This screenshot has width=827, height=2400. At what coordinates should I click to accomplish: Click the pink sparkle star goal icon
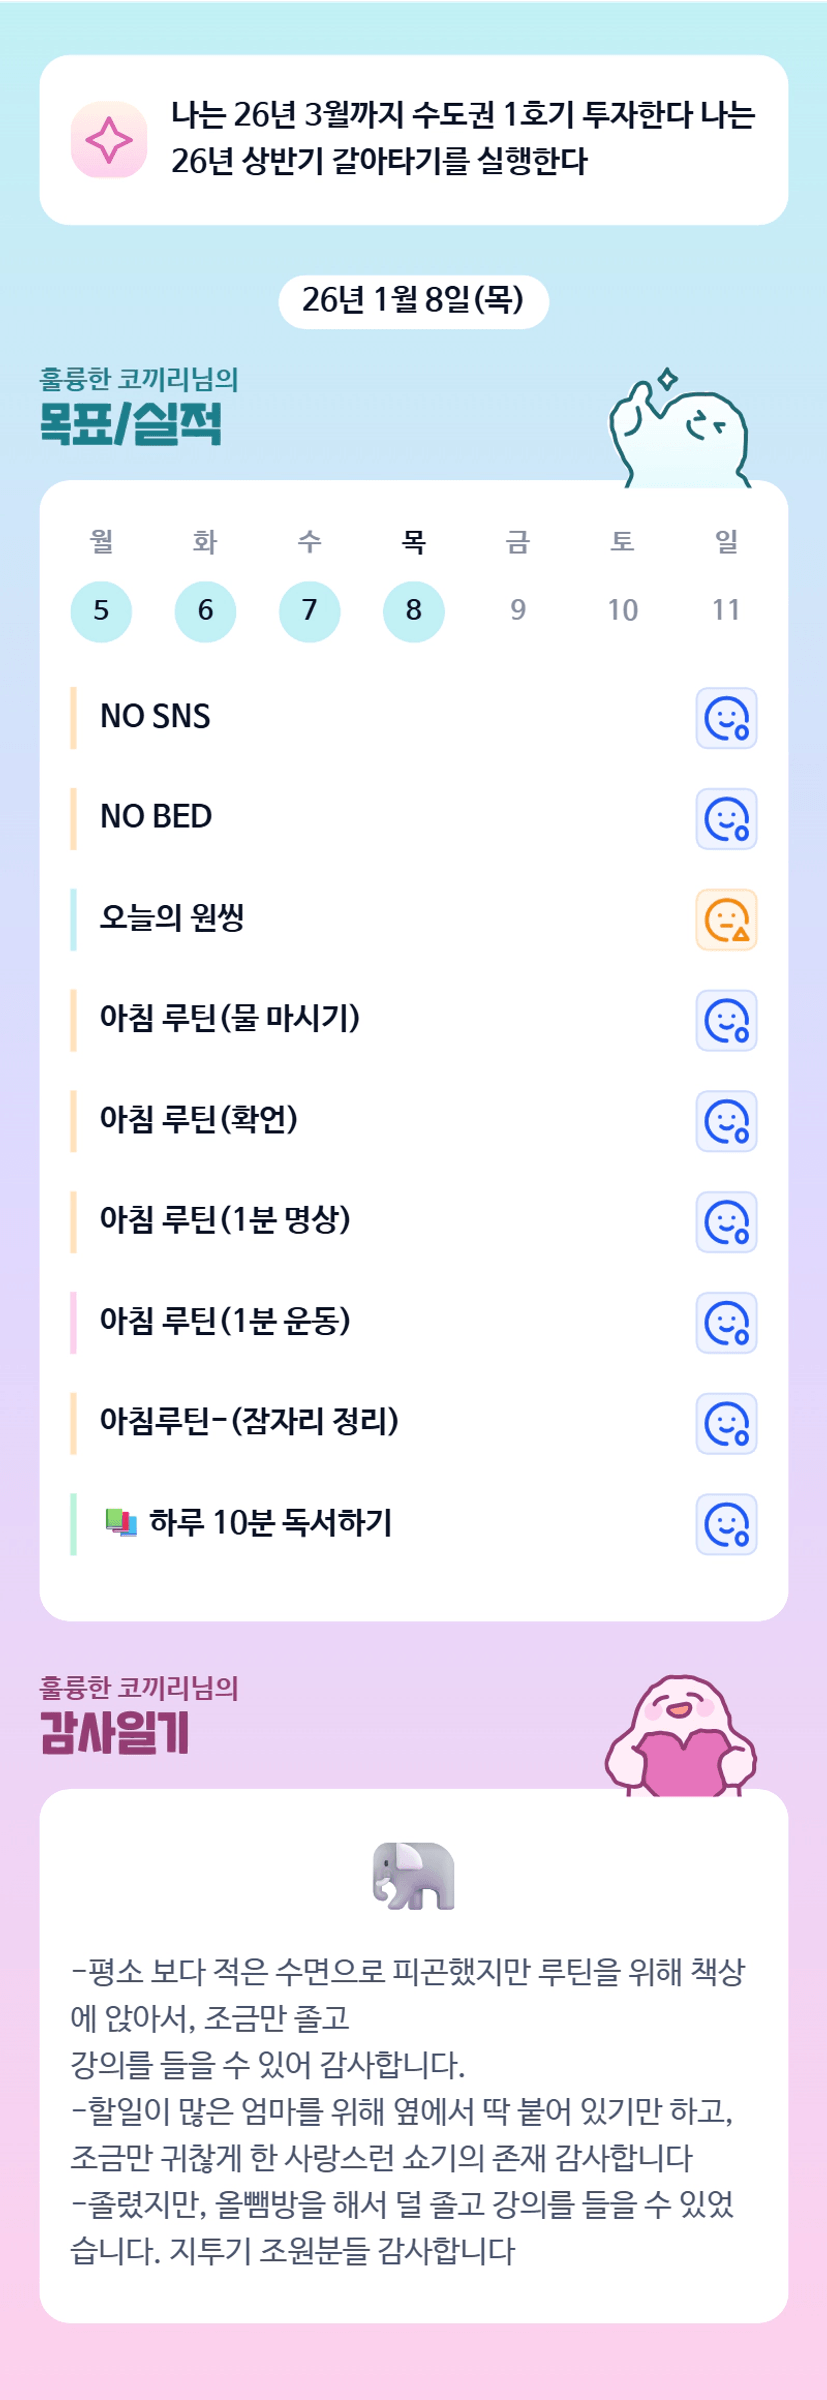(x=109, y=140)
